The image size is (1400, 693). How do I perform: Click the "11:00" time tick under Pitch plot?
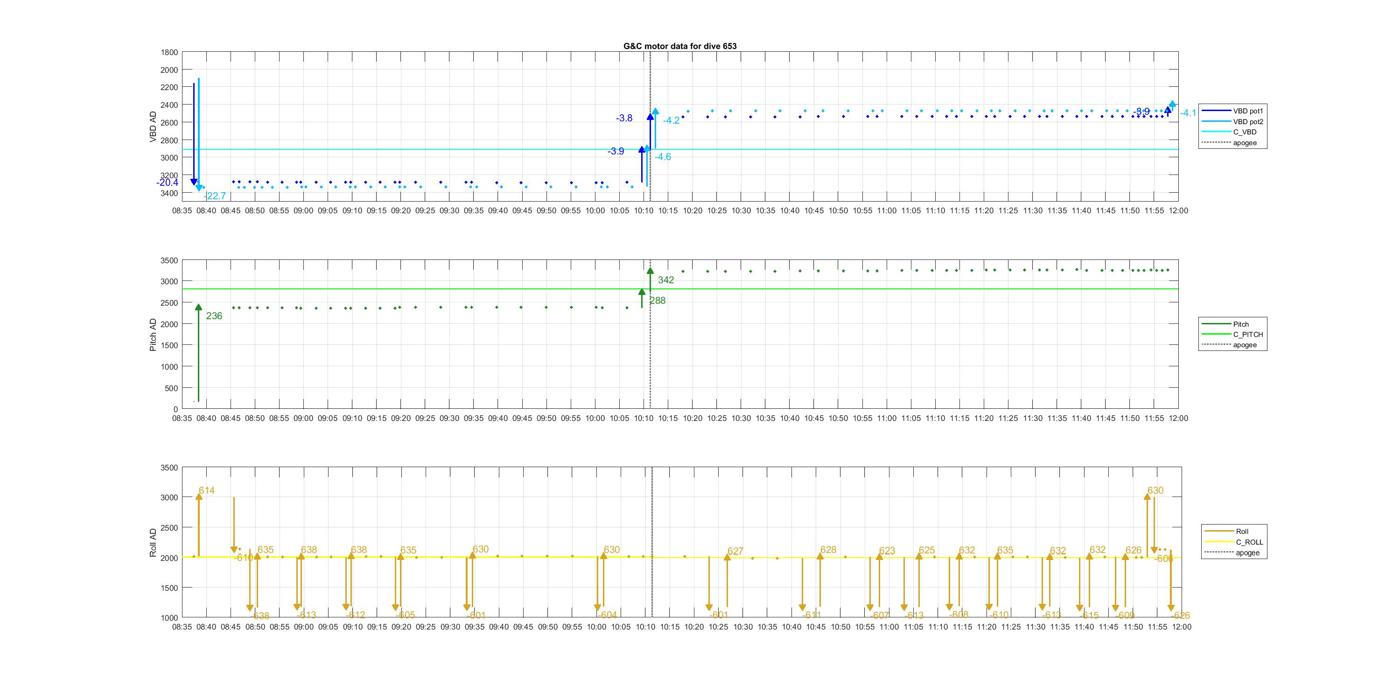tap(887, 418)
